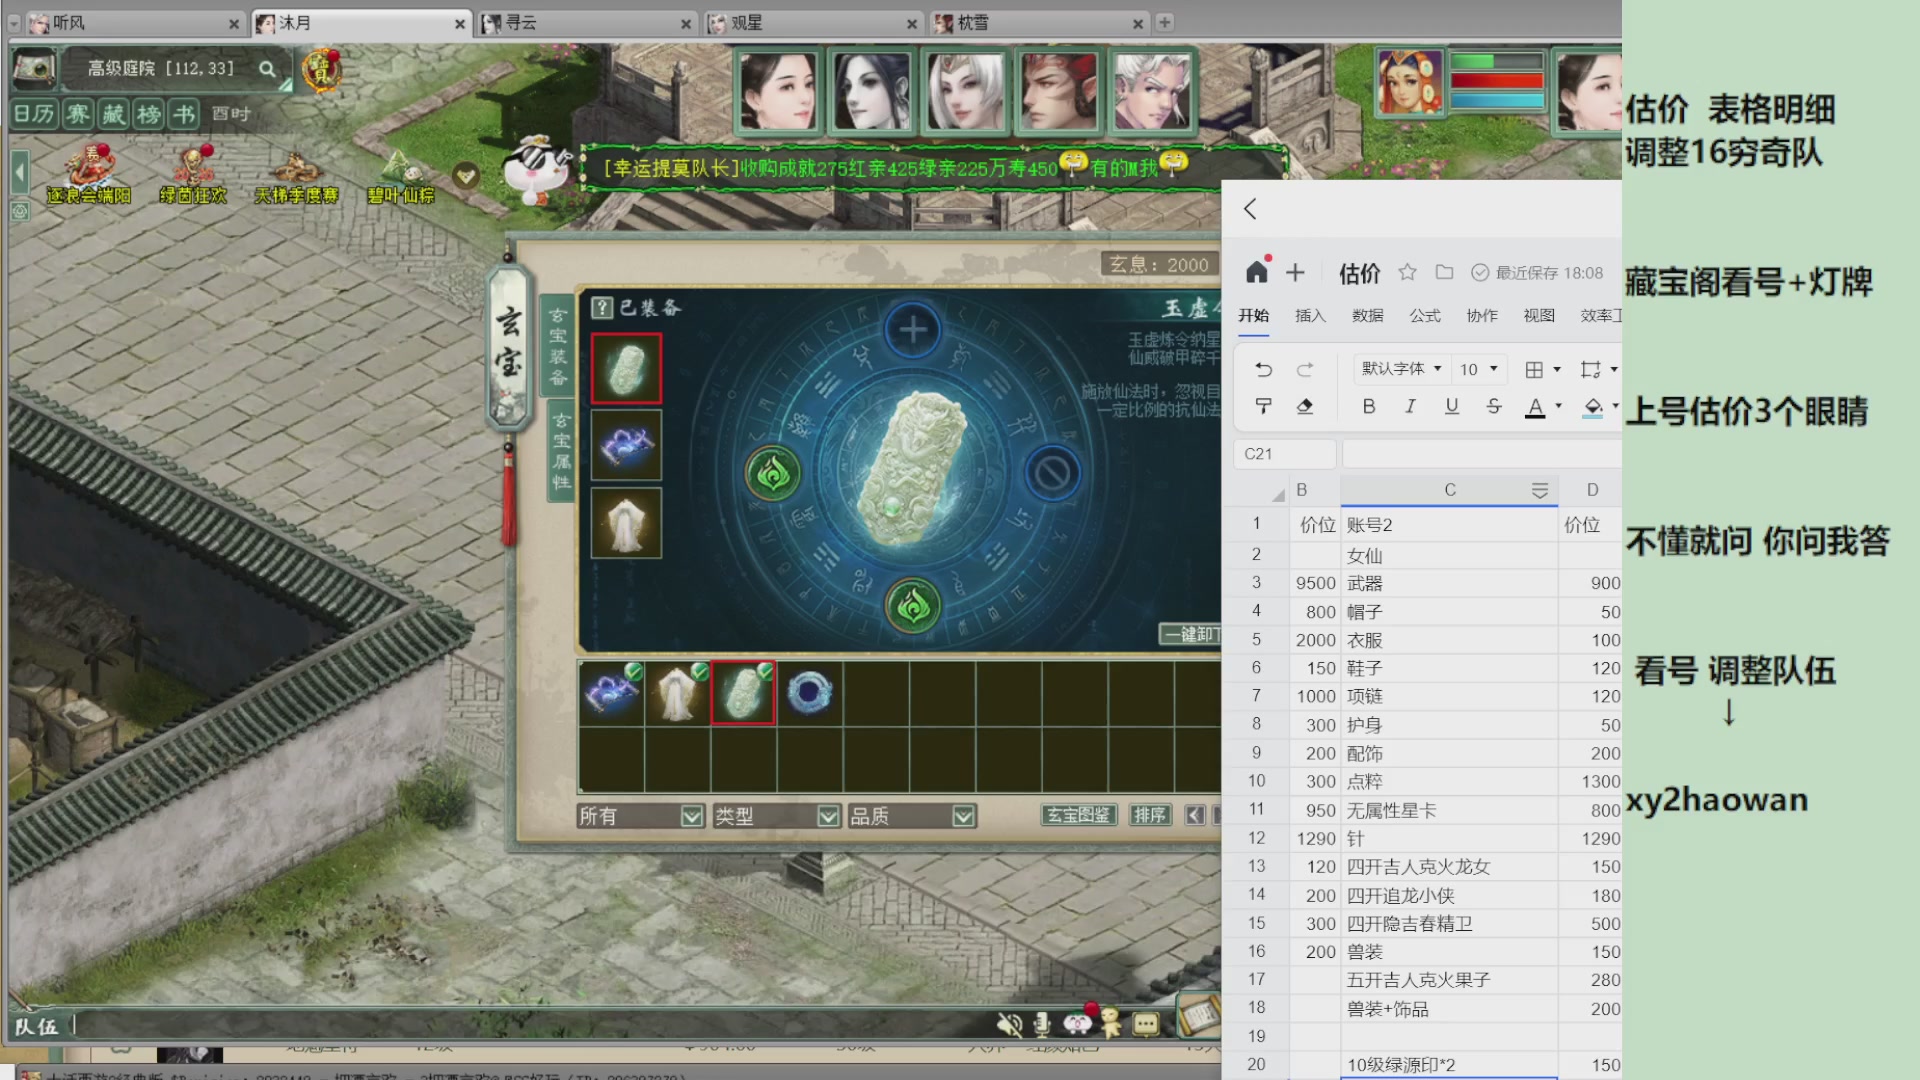Screen dimensions: 1920x1080
Task: Open the 绿茵狂欢 event icon
Action: point(193,174)
